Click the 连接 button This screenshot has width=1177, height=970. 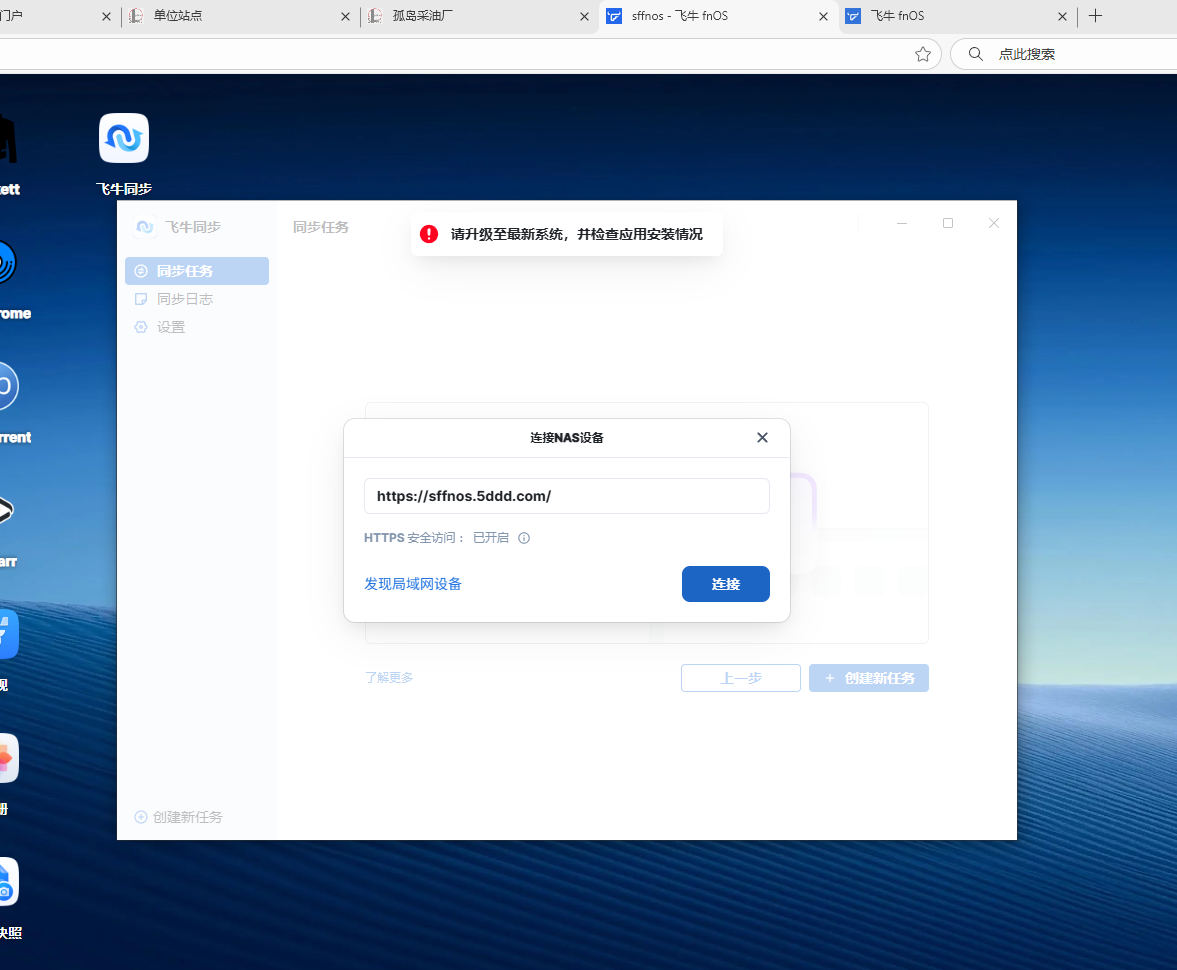[x=725, y=584]
